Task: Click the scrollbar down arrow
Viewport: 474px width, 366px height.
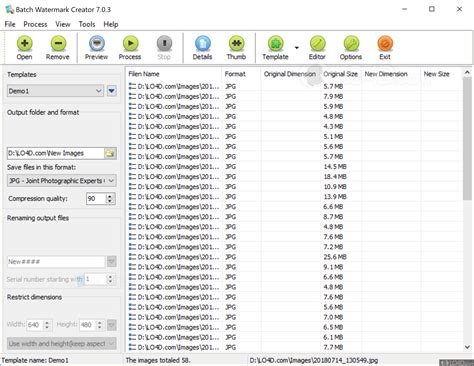Action: point(467,347)
